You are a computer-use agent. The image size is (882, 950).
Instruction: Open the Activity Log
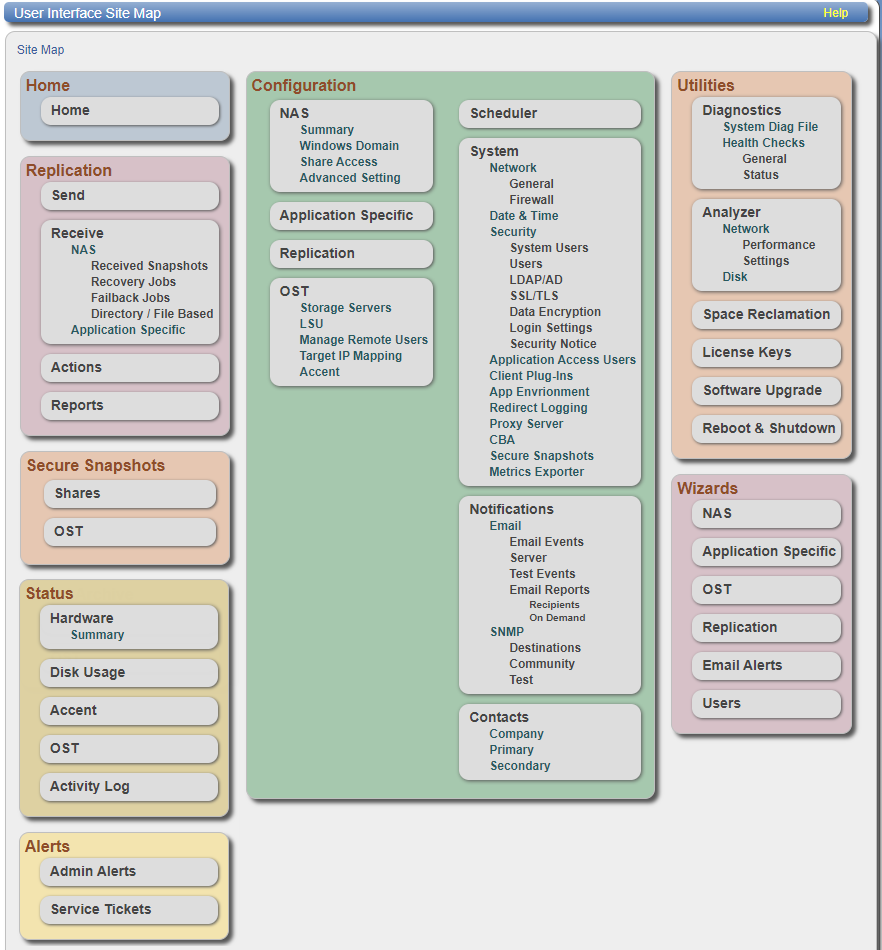pyautogui.click(x=128, y=787)
